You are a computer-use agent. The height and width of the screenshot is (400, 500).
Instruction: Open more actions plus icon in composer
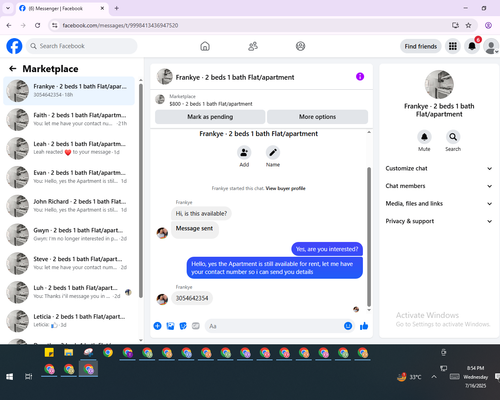pos(157,326)
